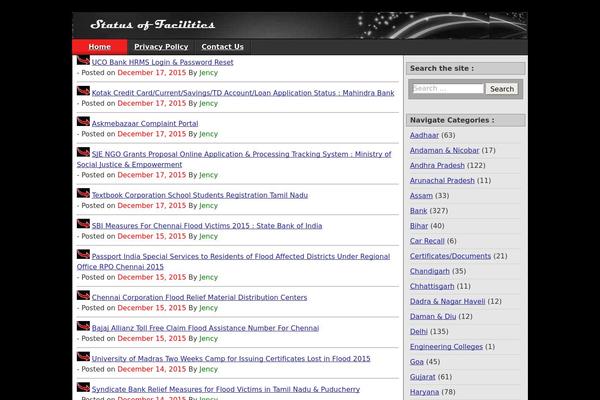Select the Haryana category

point(424,392)
